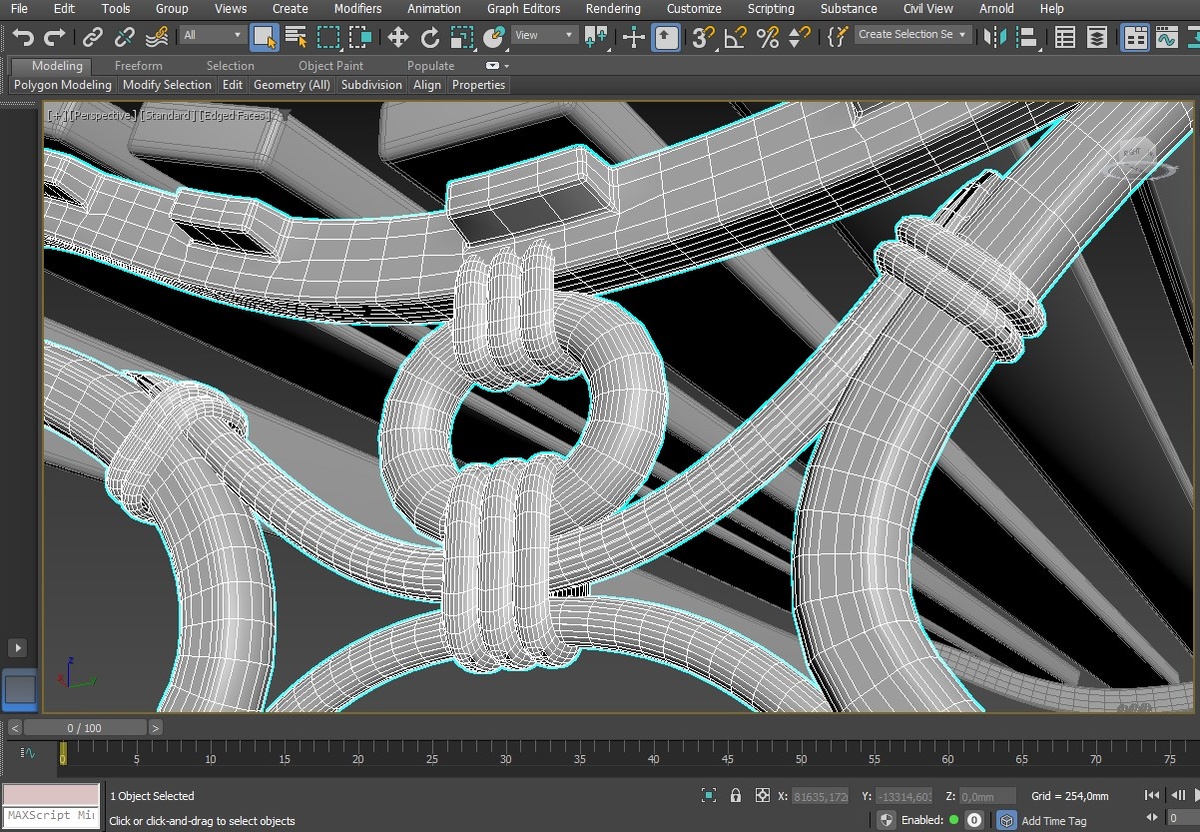Toggle the Selection Lock padlock
1200x832 pixels.
coord(736,796)
